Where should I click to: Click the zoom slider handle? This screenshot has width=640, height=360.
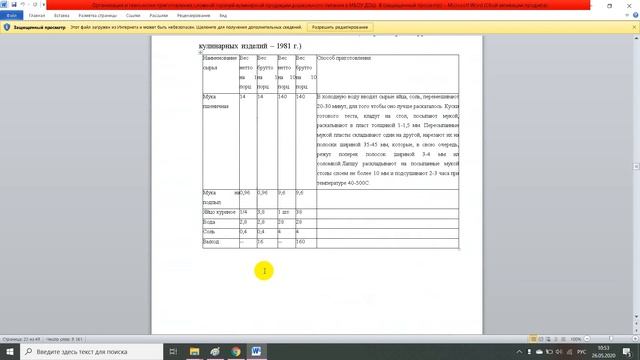pyautogui.click(x=611, y=339)
